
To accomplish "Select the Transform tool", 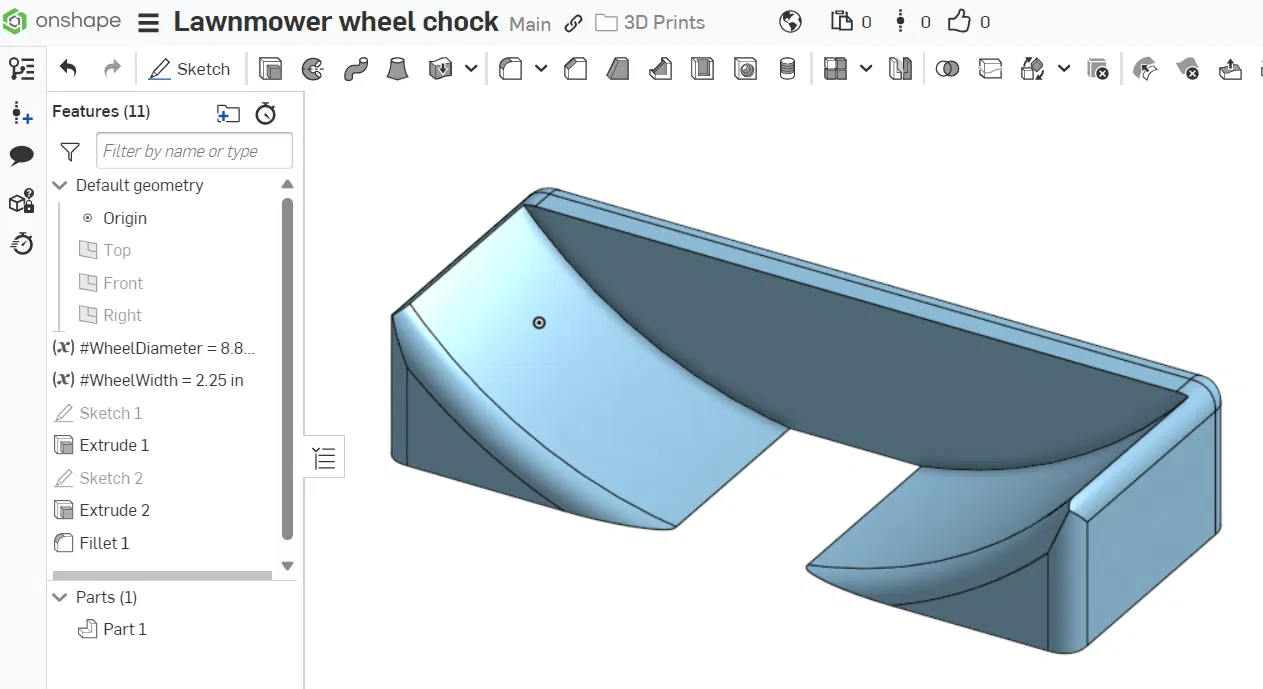I will [x=1033, y=69].
